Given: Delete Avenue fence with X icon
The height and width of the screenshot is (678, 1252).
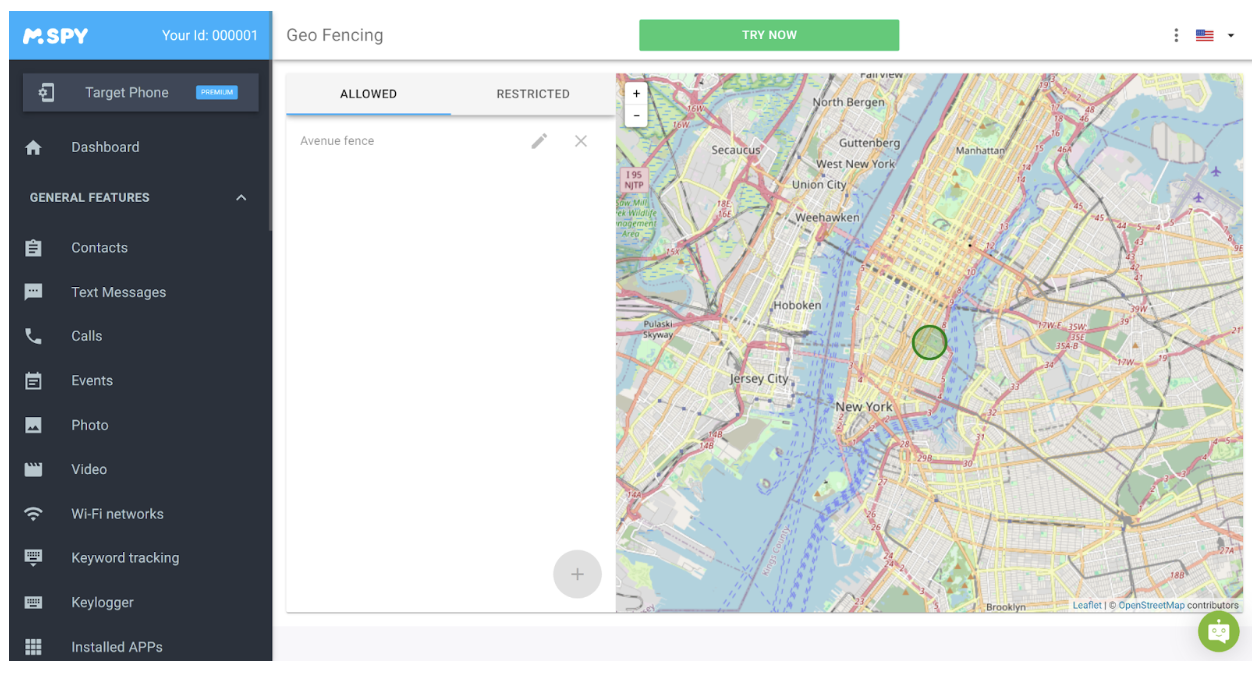Looking at the screenshot, I should [580, 141].
